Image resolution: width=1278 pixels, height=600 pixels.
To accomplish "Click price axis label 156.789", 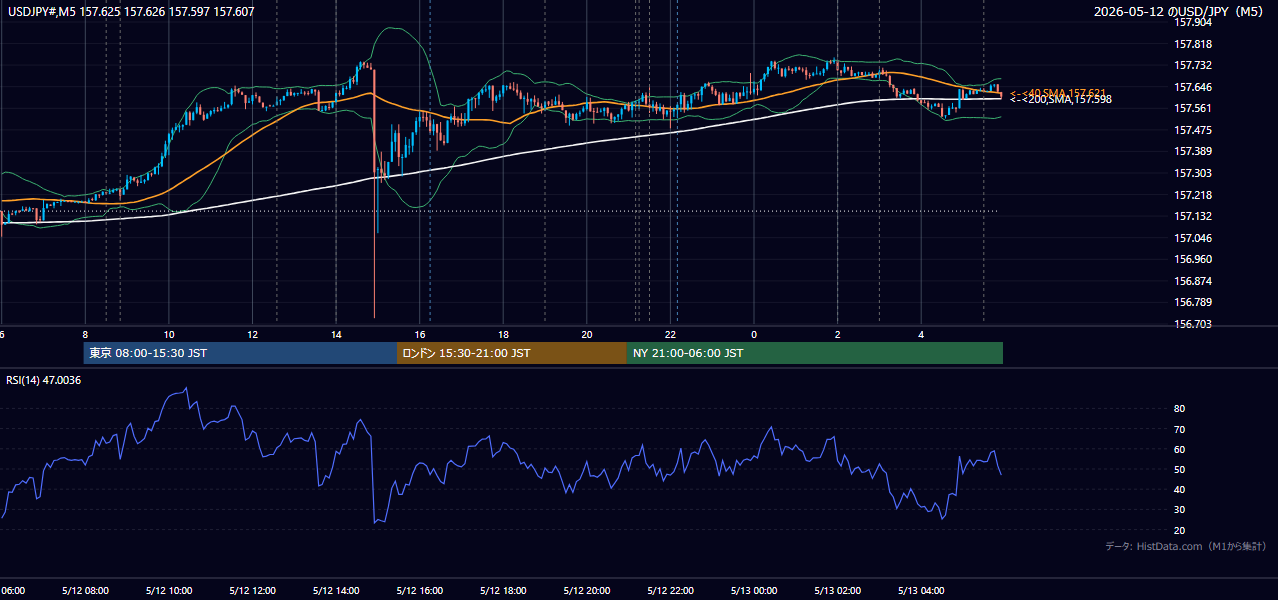I will 1193,302.
